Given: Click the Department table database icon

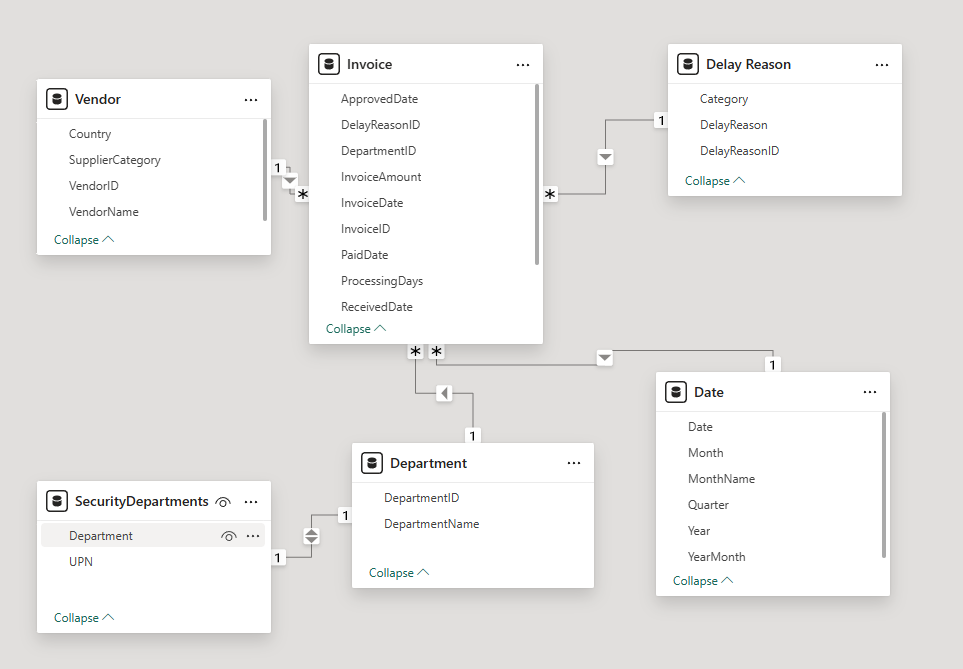Looking at the screenshot, I should (x=372, y=463).
